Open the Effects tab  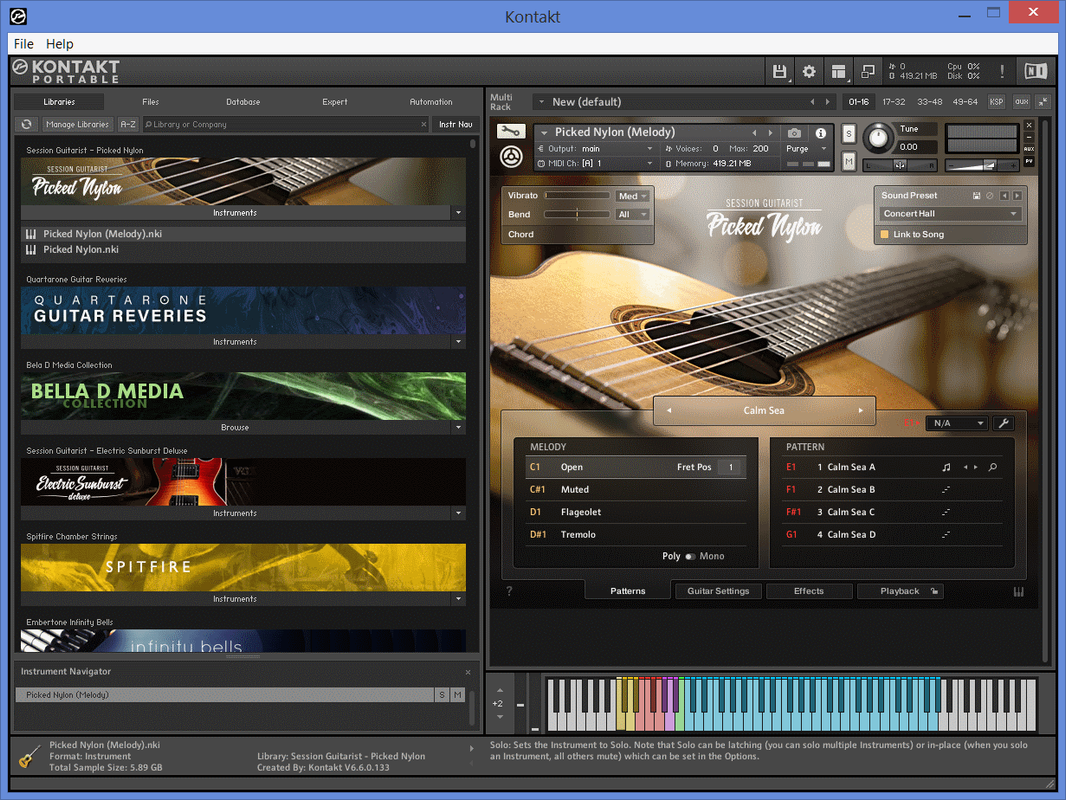pos(808,591)
